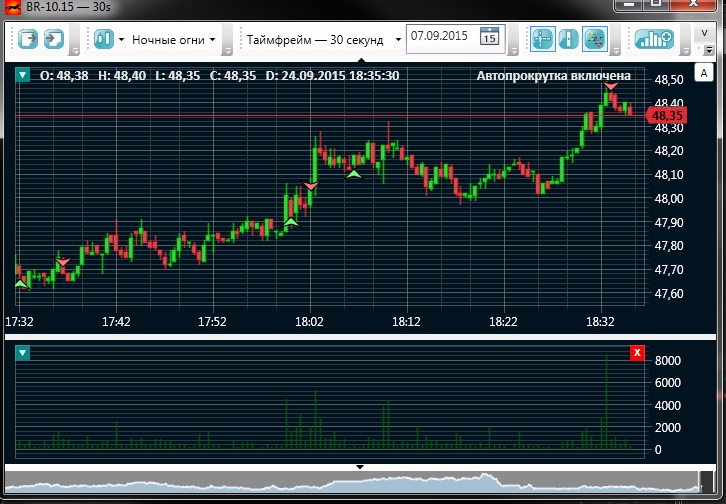Screen dimensions: 726x504
Task: Select the red sell marker near 17:36
Action: [63, 262]
